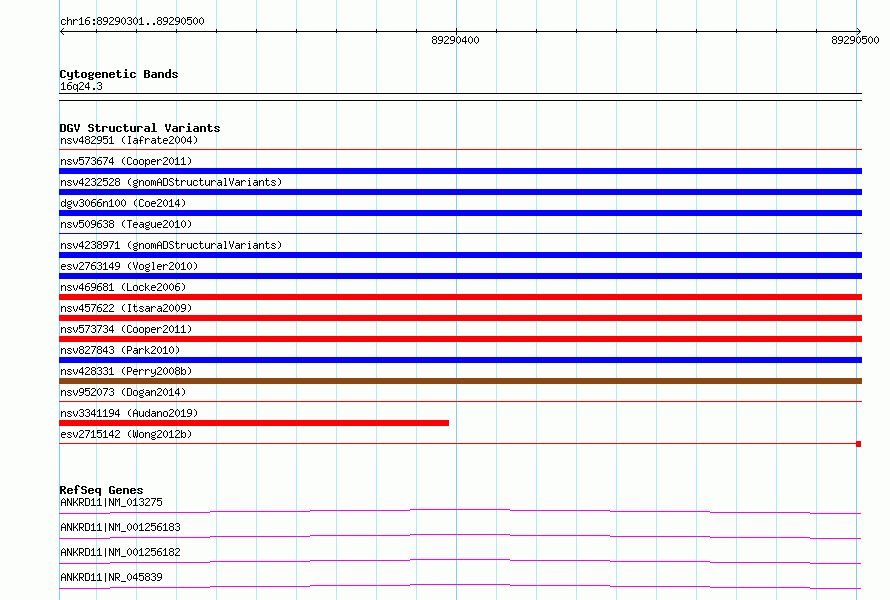Select the blue bar under nsv573674
This screenshot has width=890, height=600.
click(x=460, y=171)
